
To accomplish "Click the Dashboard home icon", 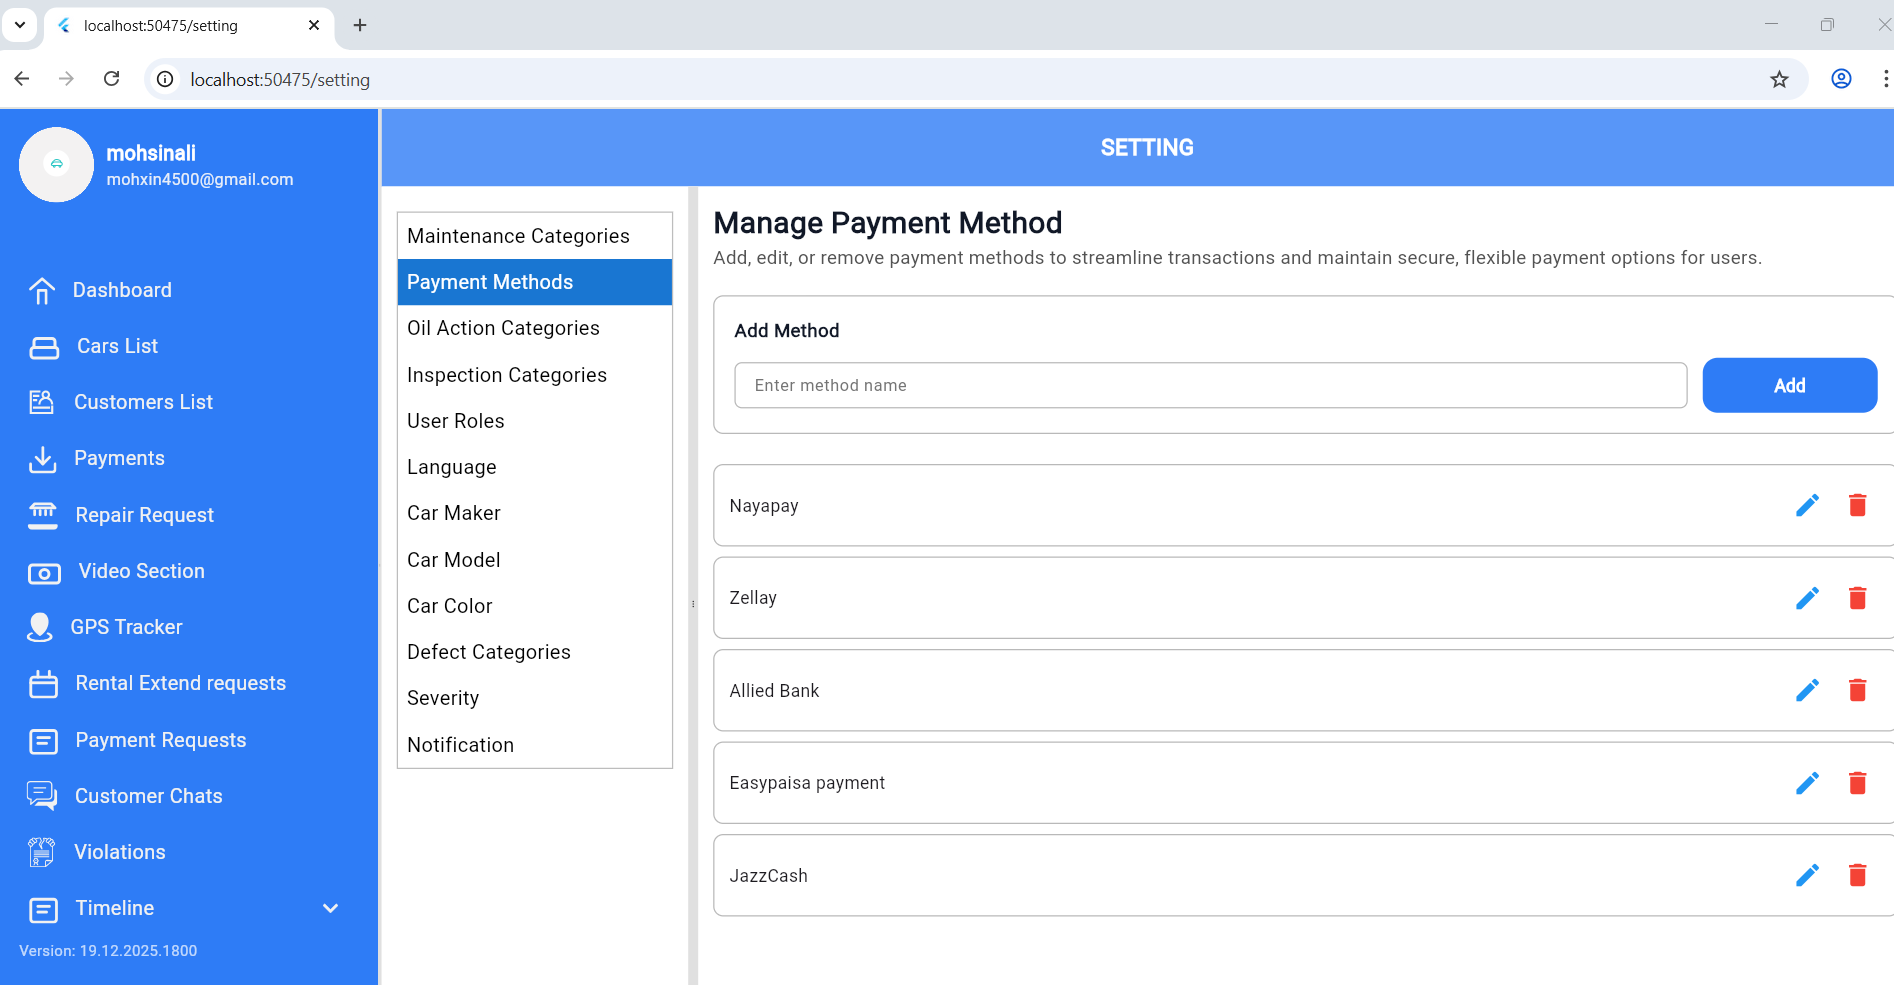I will click(42, 290).
